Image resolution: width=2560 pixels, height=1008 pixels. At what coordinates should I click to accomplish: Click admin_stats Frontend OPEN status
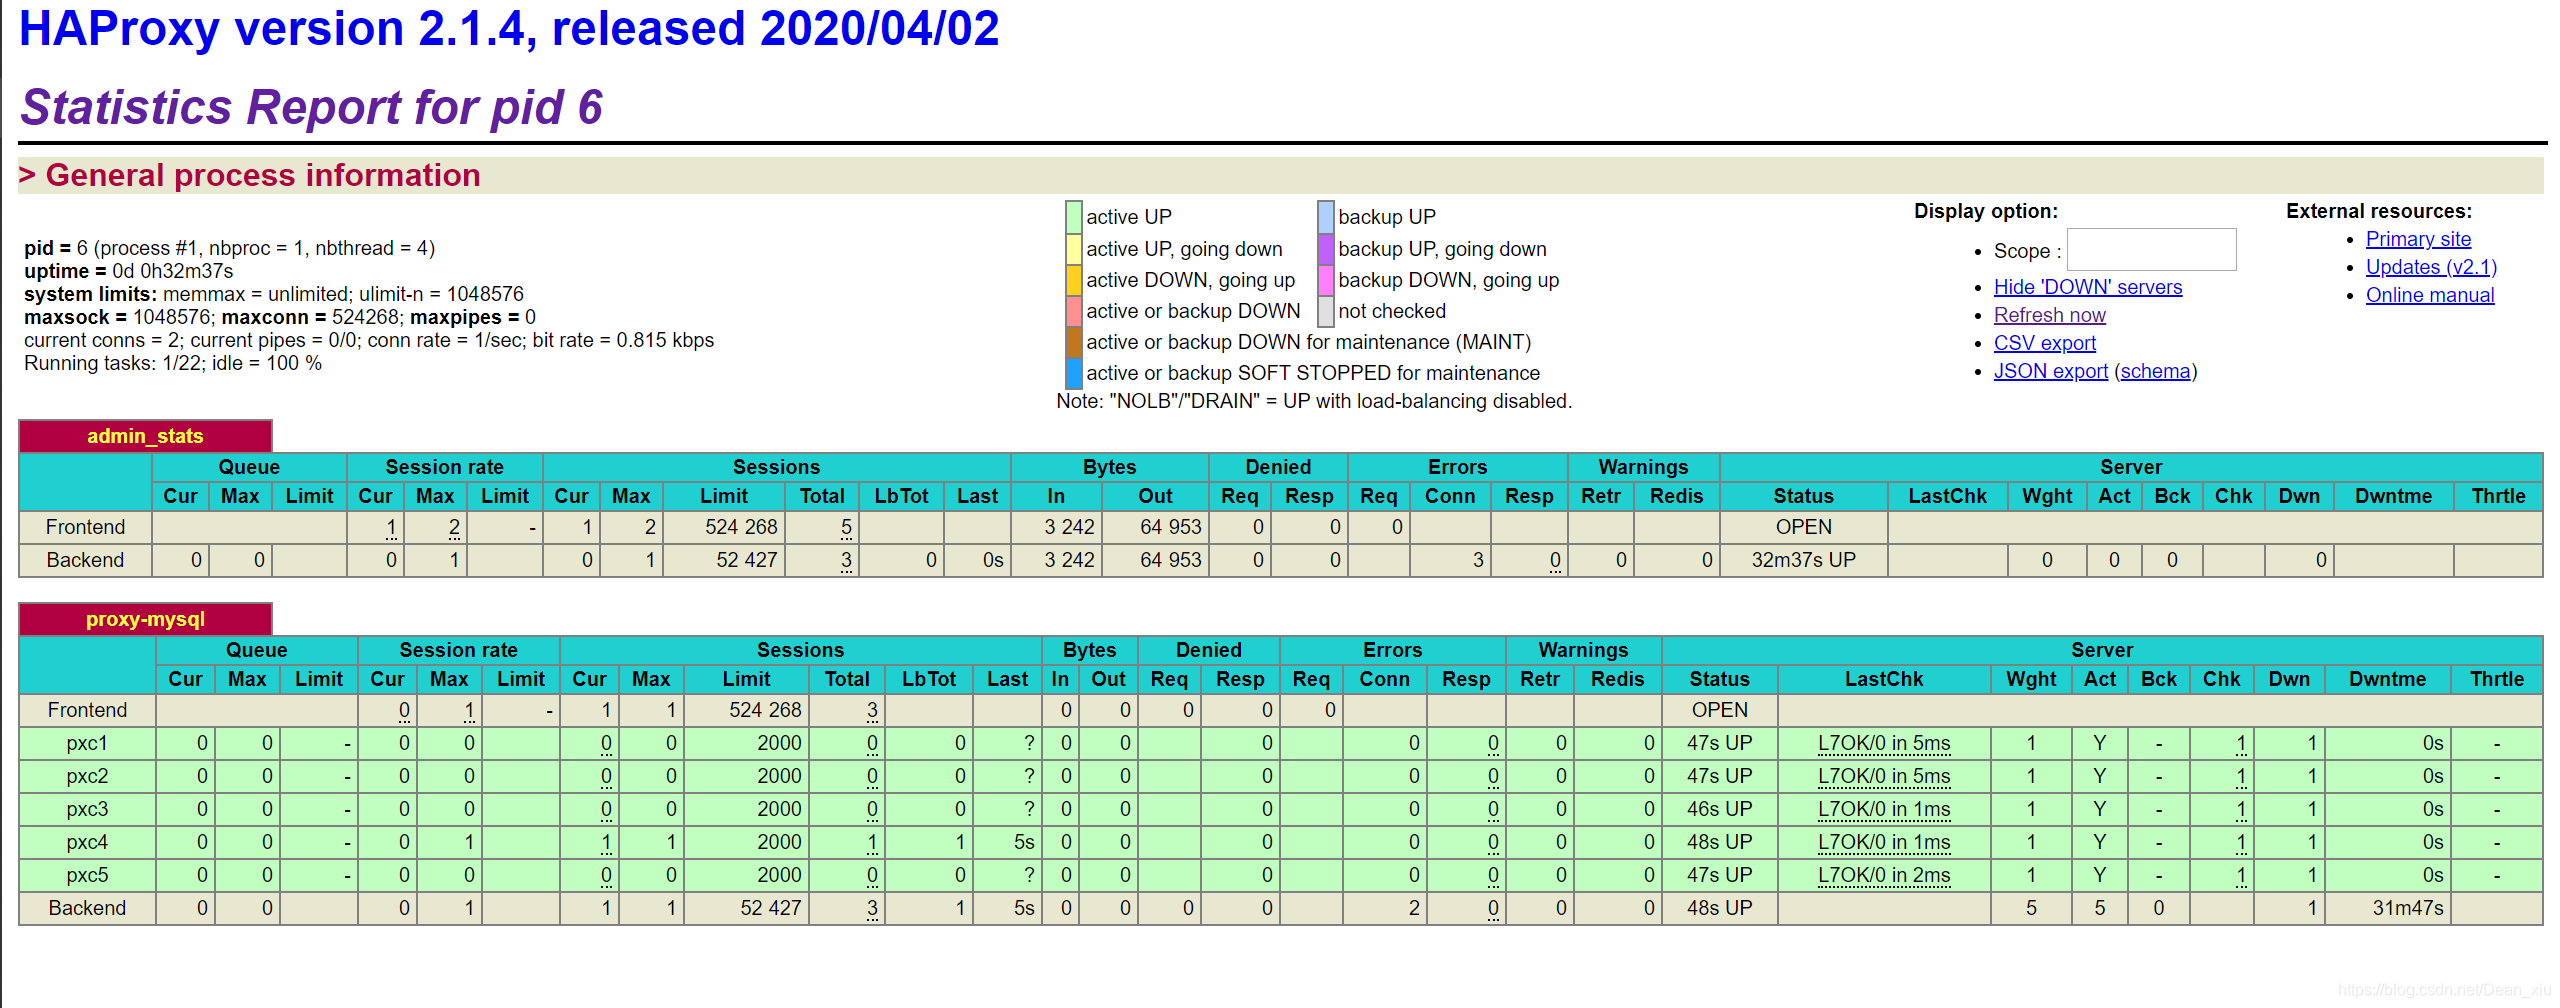click(x=1803, y=527)
